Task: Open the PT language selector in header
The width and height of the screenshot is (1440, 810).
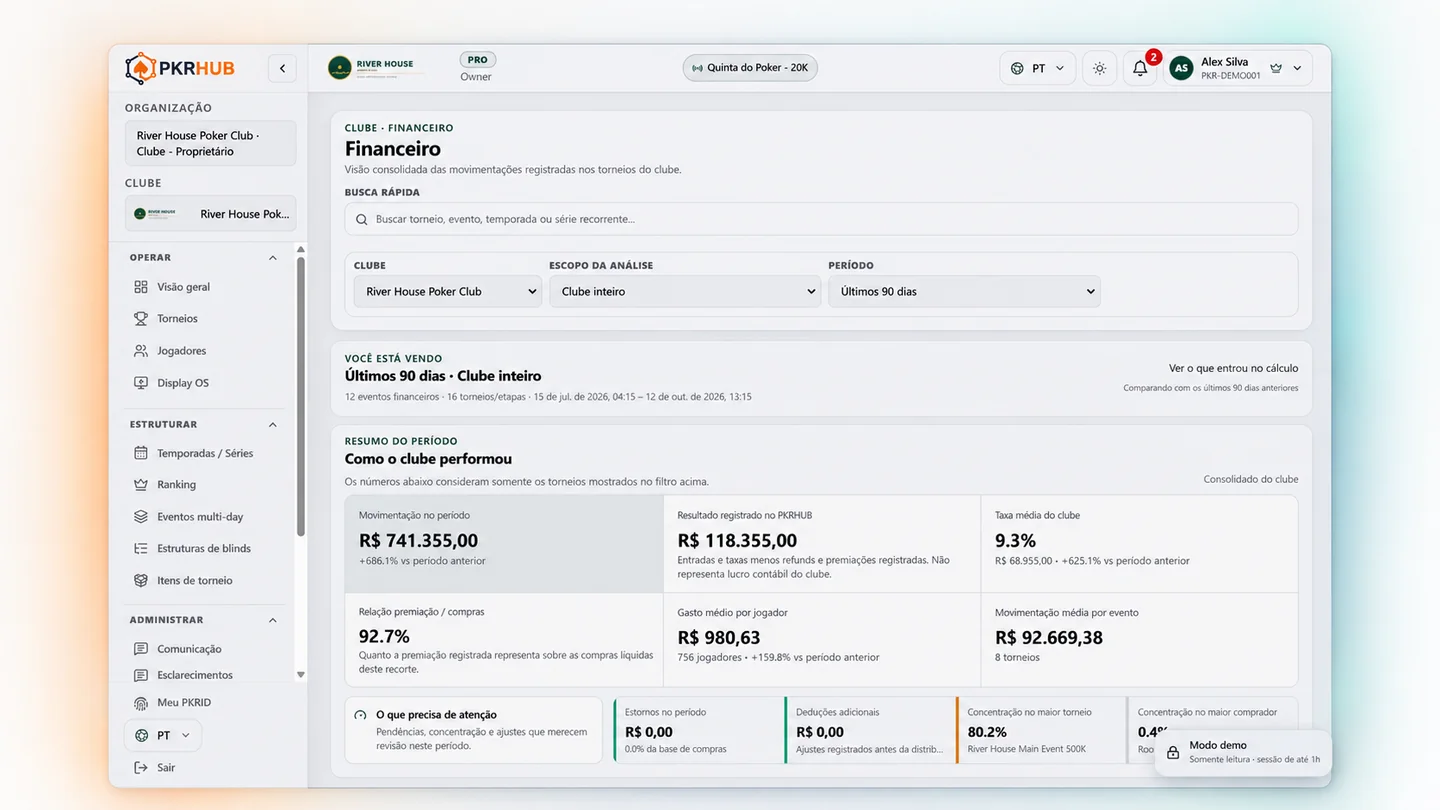Action: pyautogui.click(x=1038, y=68)
